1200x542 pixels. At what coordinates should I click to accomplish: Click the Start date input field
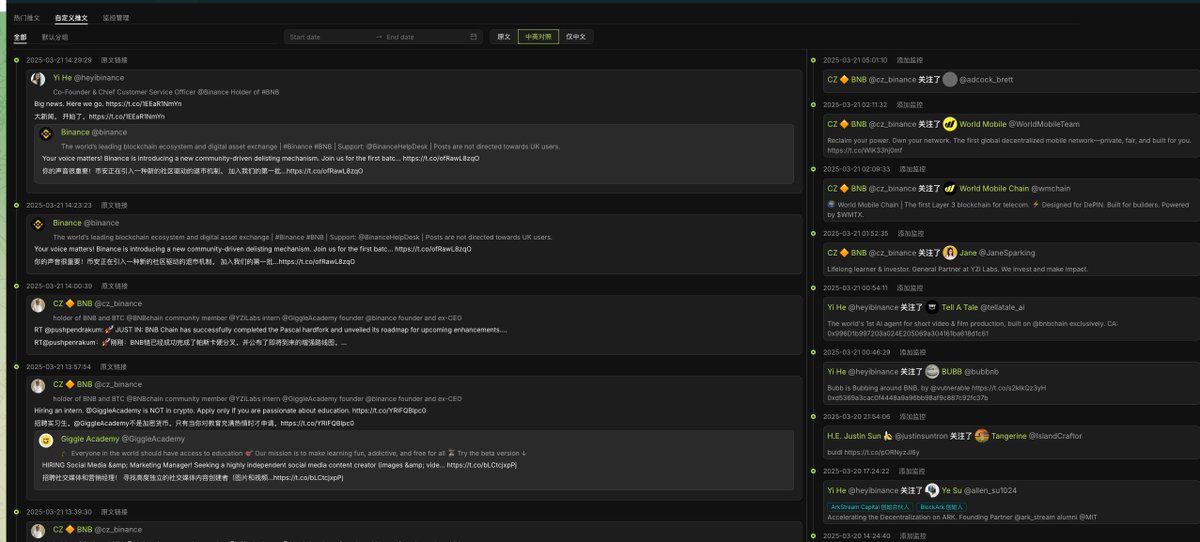point(328,37)
